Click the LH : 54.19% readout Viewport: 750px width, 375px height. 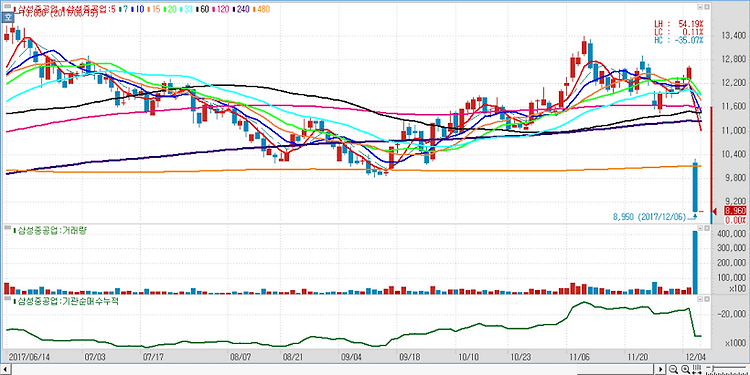click(679, 23)
